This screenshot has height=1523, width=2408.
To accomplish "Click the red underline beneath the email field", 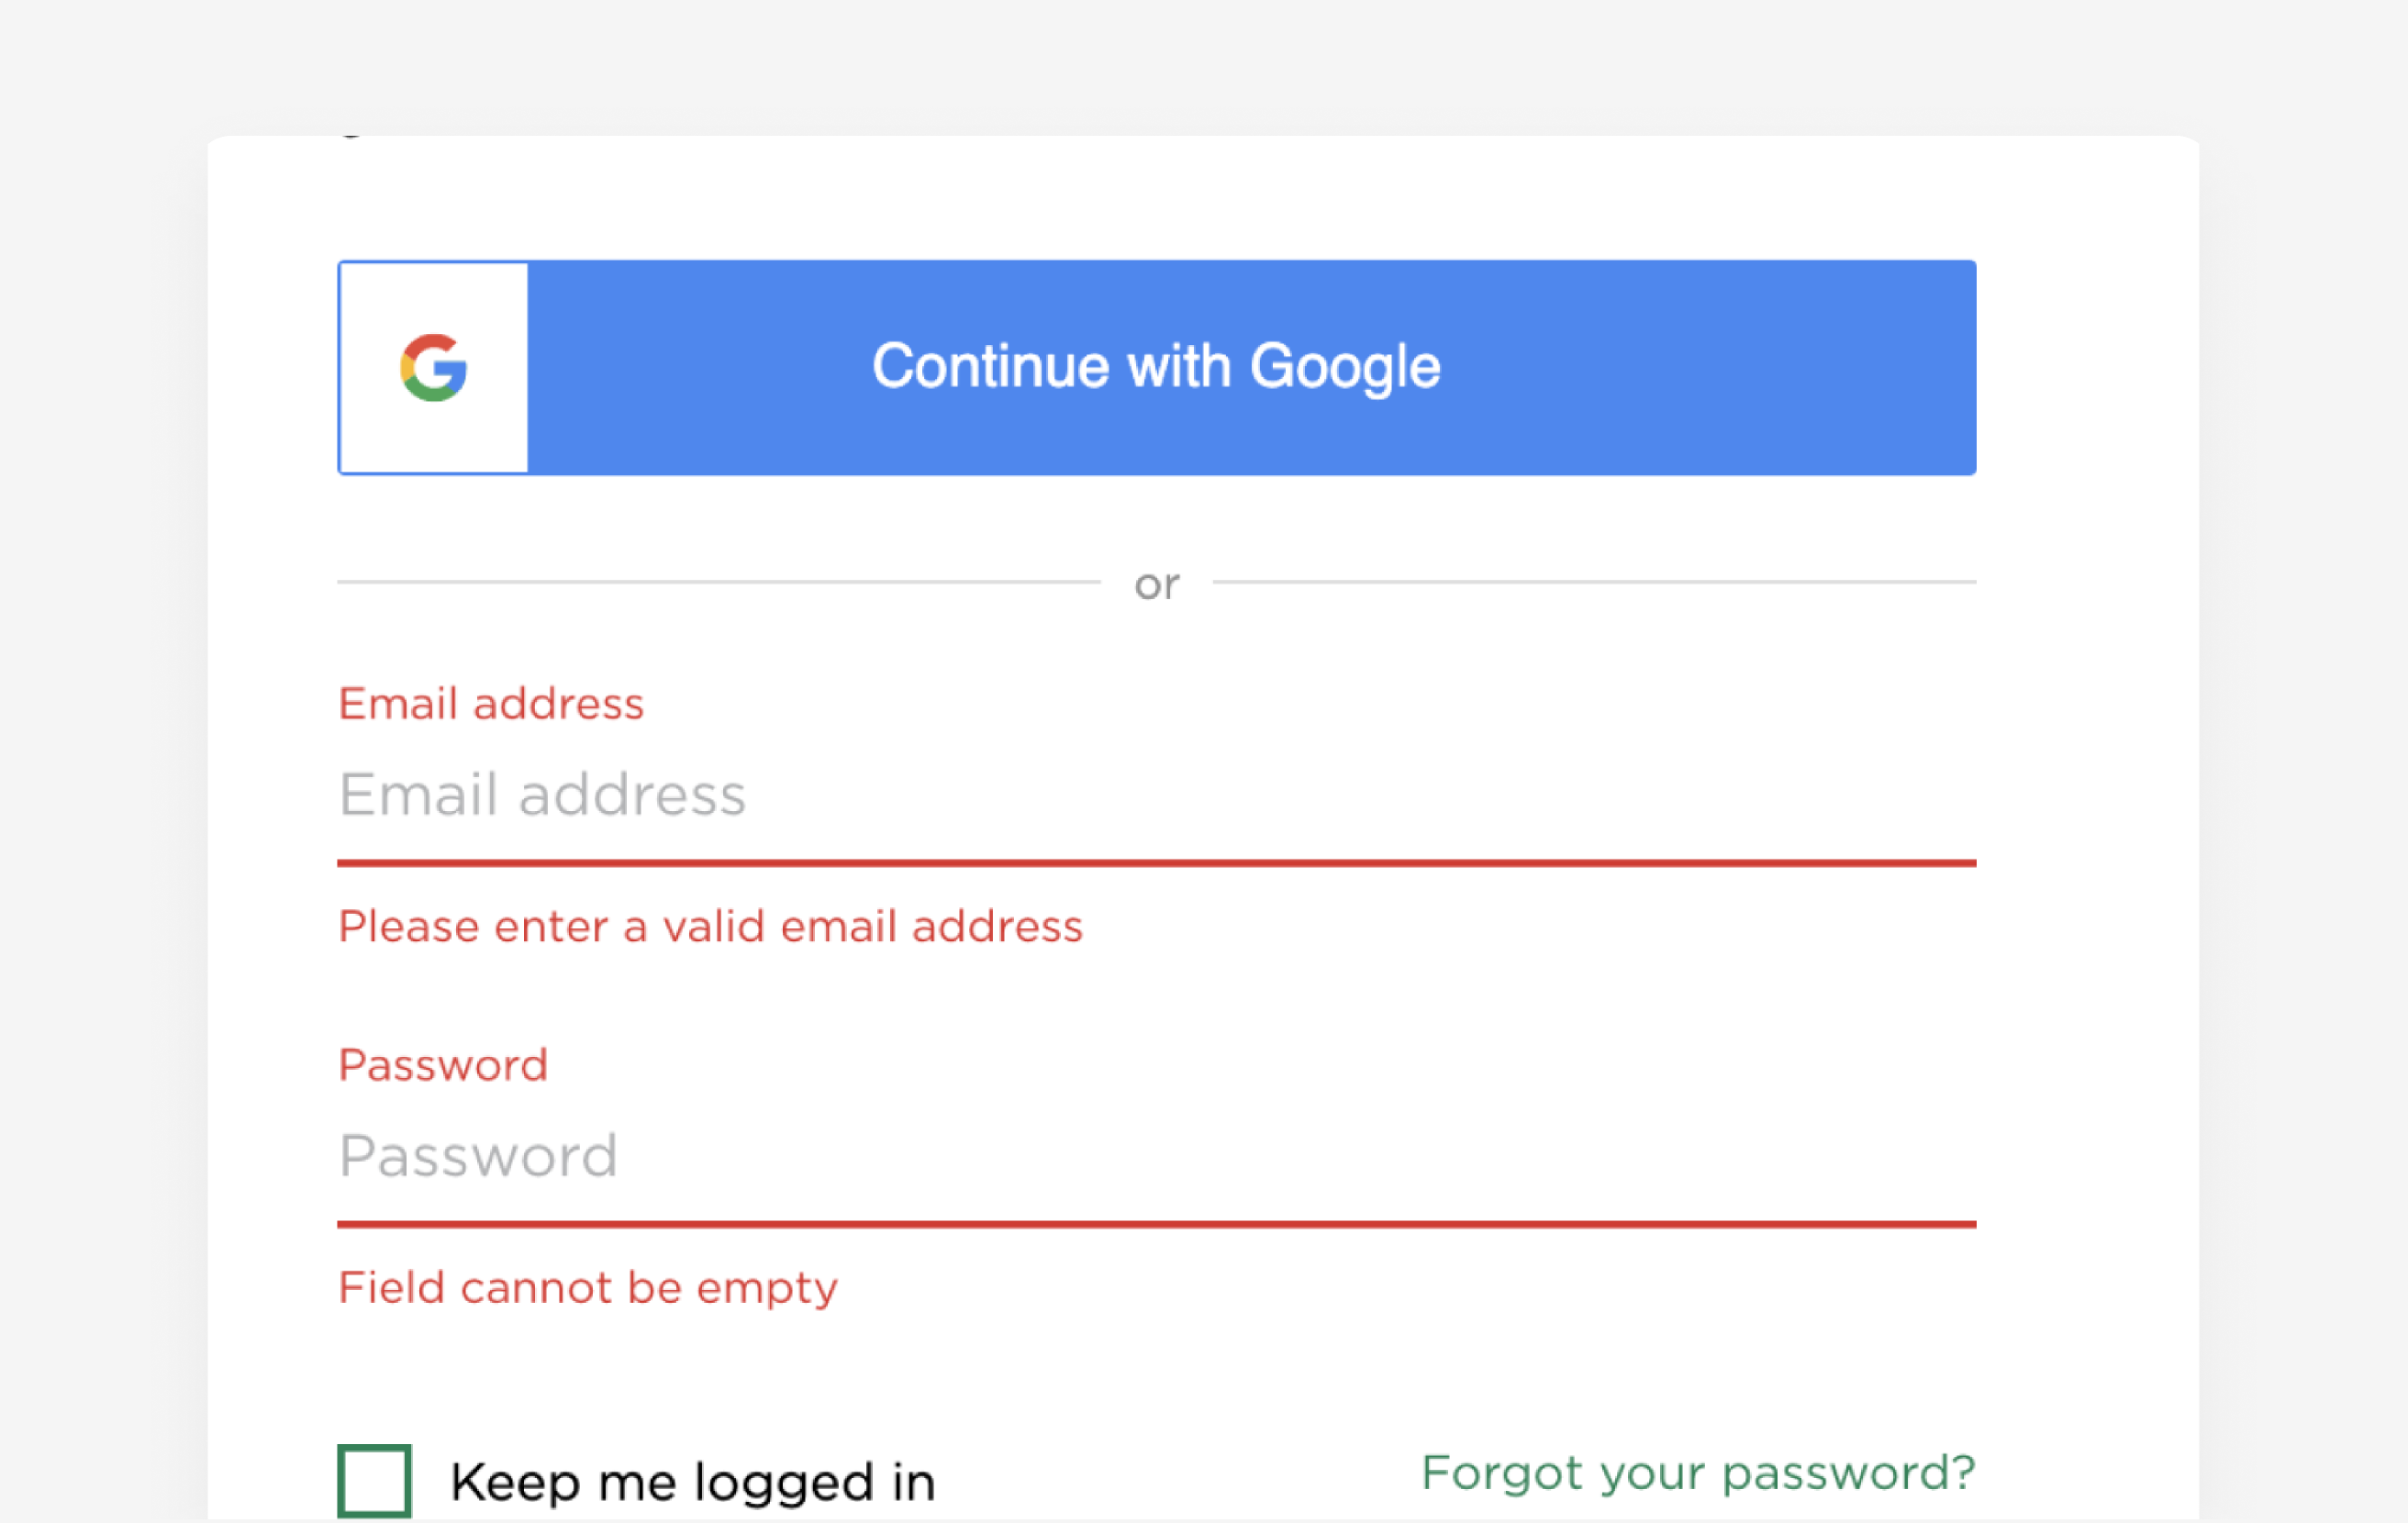I will 1155,863.
